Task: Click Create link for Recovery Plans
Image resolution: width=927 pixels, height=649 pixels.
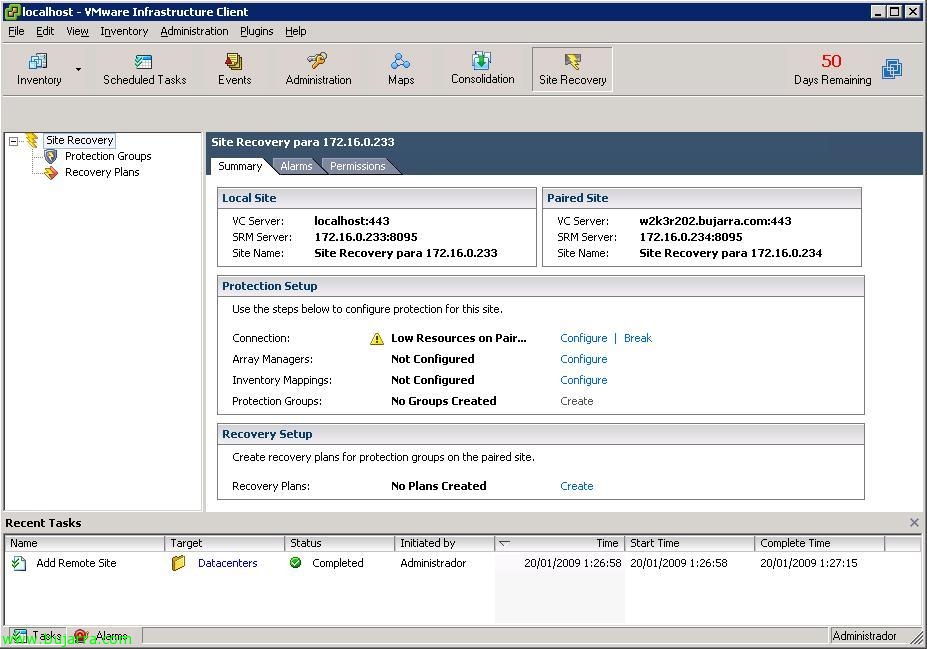Action: [576, 486]
